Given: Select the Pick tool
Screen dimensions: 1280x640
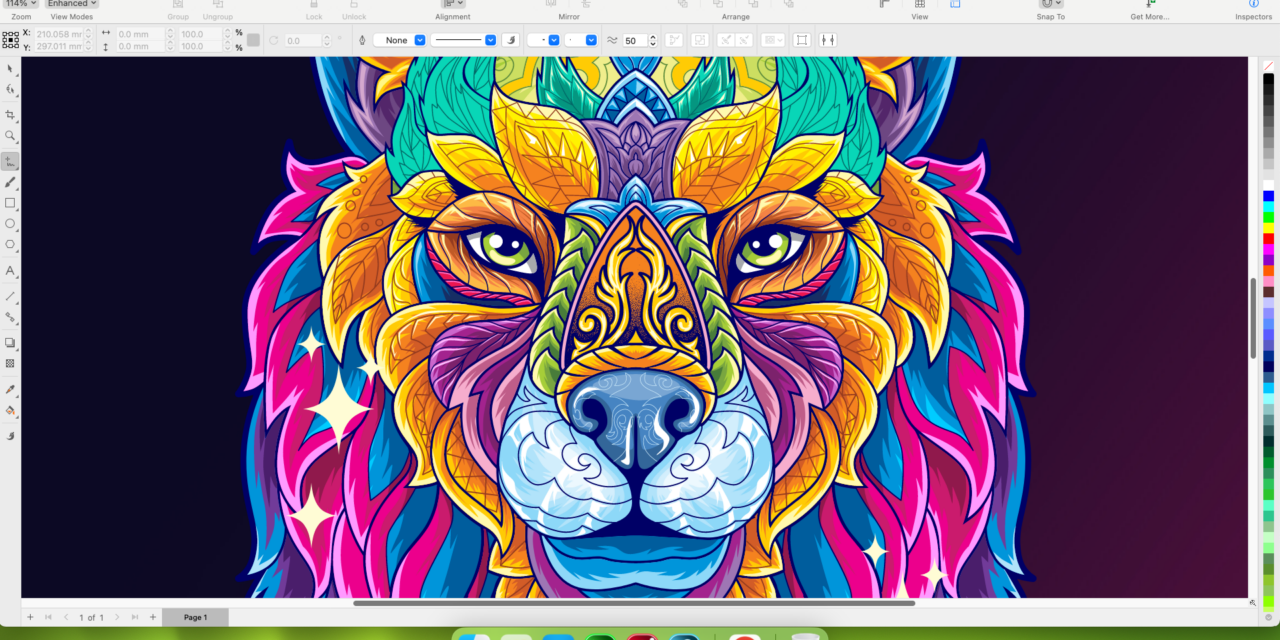Looking at the screenshot, I should click(10, 68).
